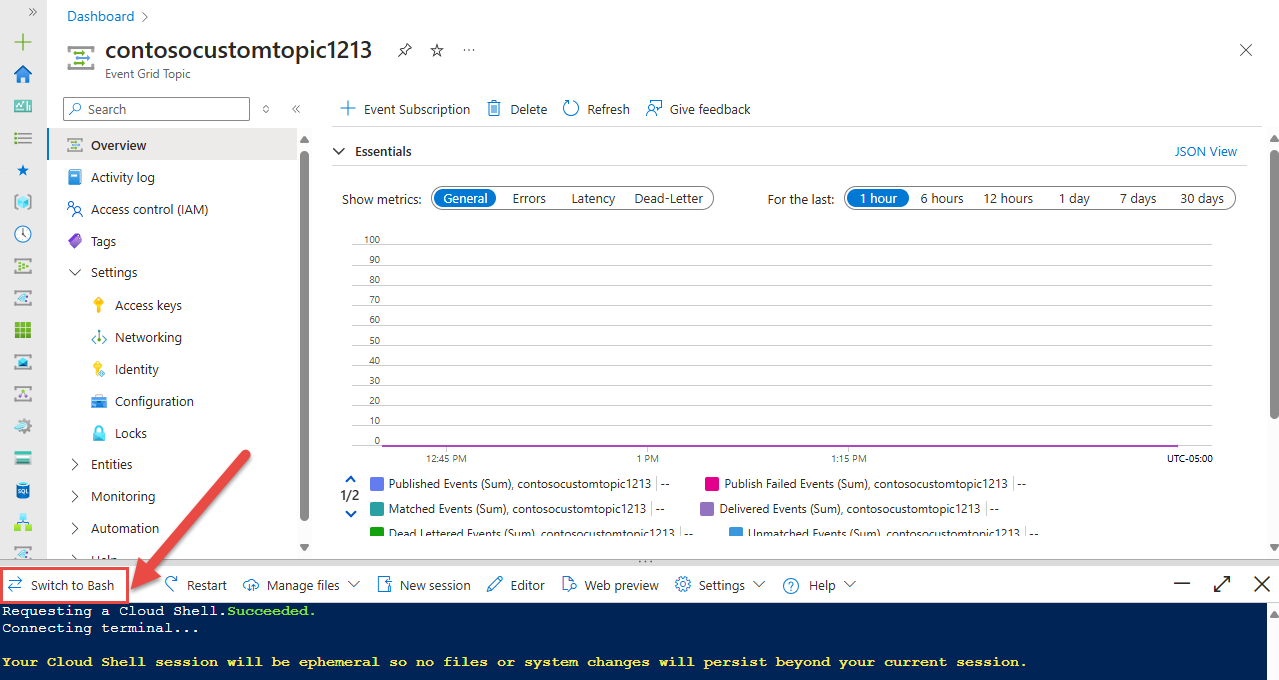Mark the topic as favorite using the star
The height and width of the screenshot is (680, 1279).
[x=436, y=50]
